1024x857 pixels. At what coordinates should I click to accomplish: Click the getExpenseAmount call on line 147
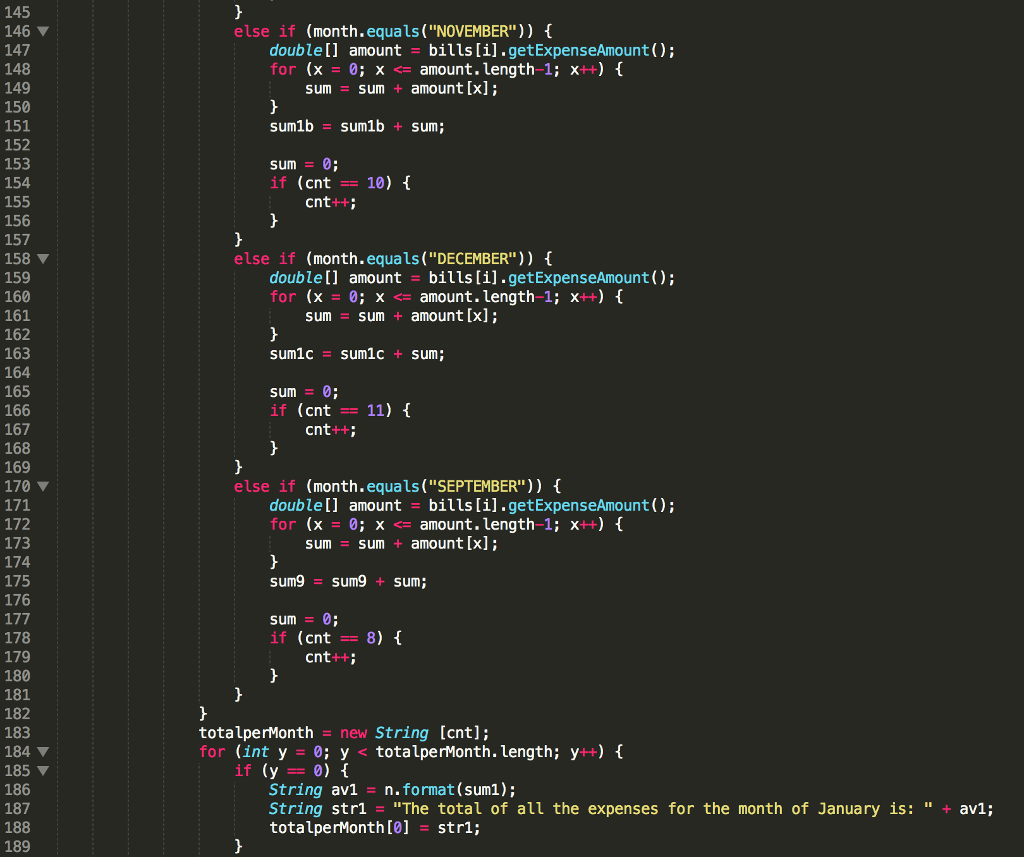click(578, 50)
